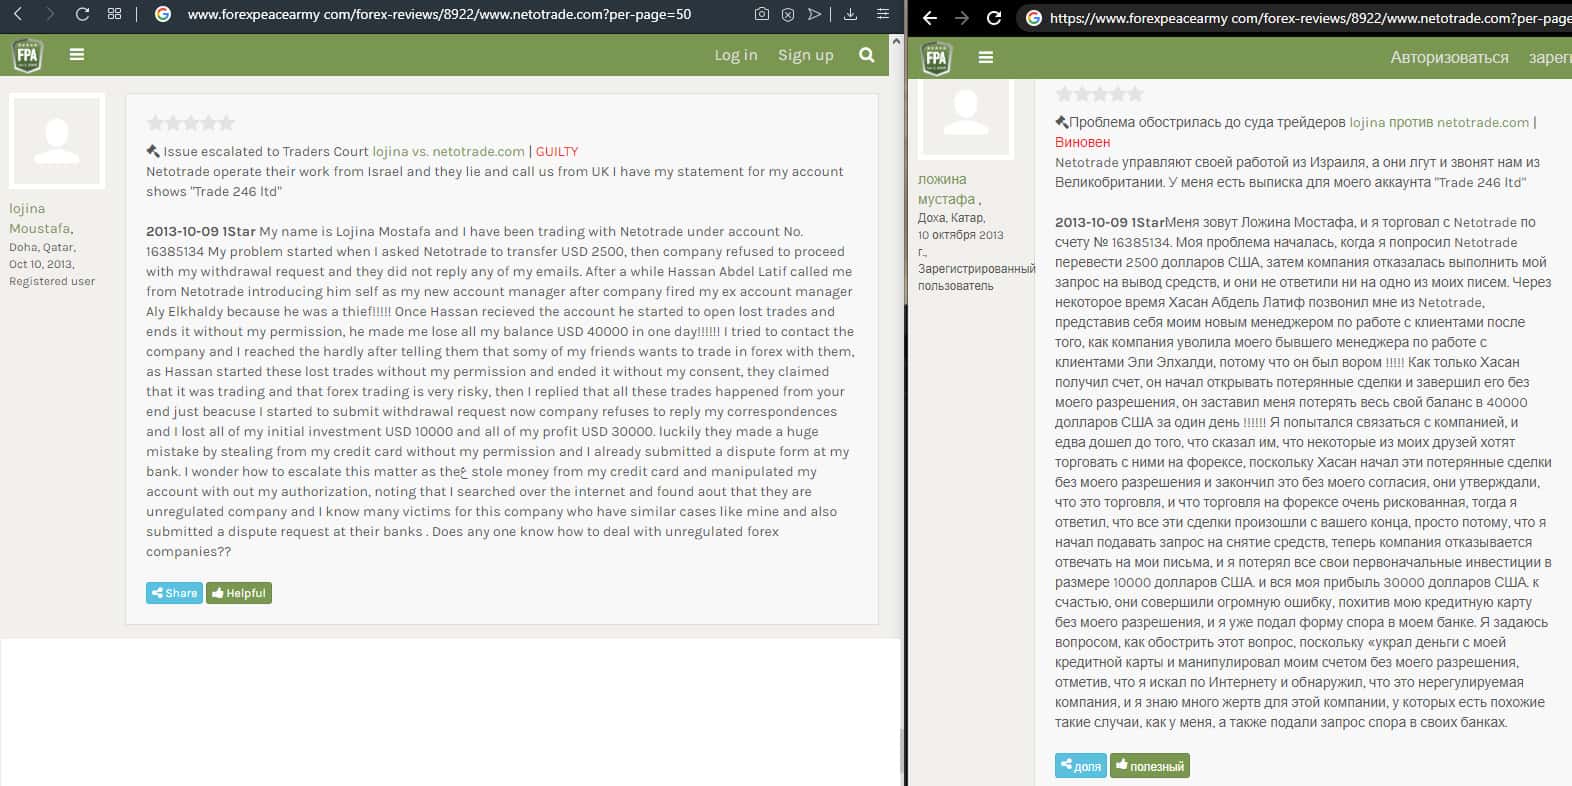This screenshot has width=1572, height=786.
Task: Click the '10 октября 2013' date text
Action: [x=961, y=235]
